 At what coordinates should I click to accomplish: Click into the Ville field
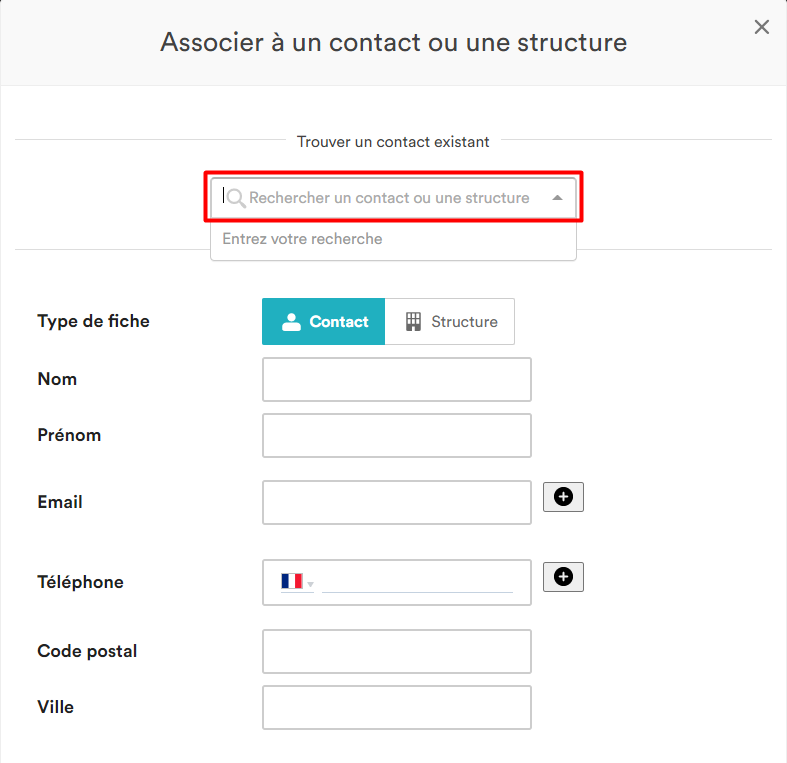click(396, 708)
